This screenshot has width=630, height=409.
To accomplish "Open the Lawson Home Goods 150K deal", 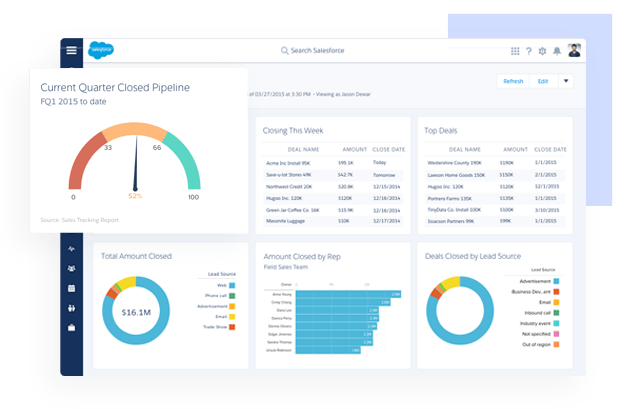I will [x=456, y=175].
